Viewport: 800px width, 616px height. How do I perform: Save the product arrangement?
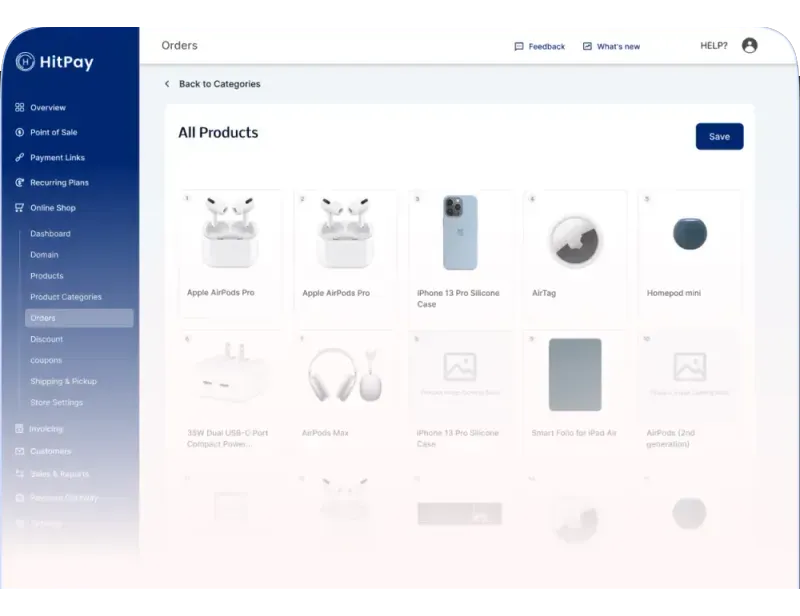(719, 136)
